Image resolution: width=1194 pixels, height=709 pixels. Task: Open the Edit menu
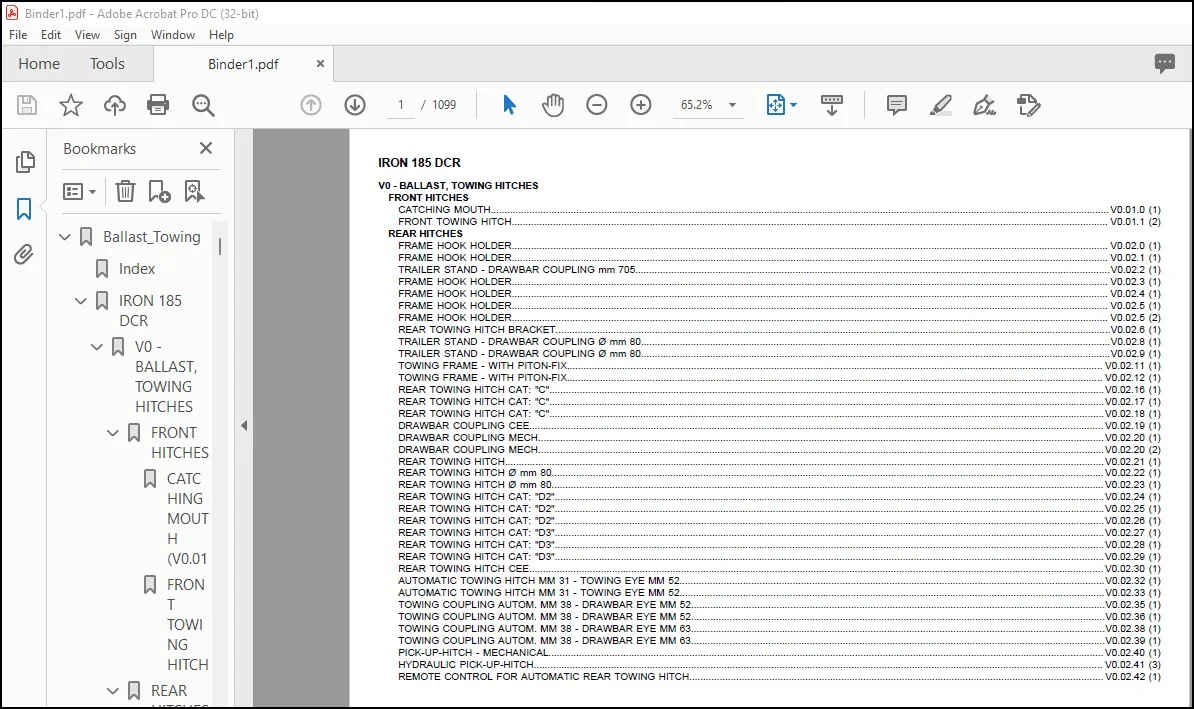[51, 35]
